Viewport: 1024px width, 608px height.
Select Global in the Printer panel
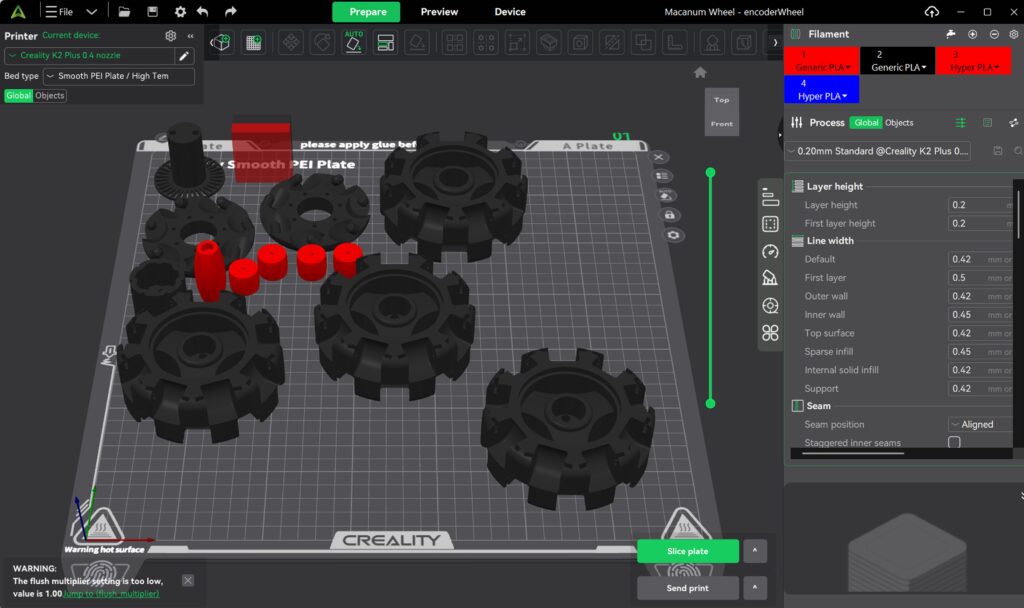pyautogui.click(x=18, y=96)
